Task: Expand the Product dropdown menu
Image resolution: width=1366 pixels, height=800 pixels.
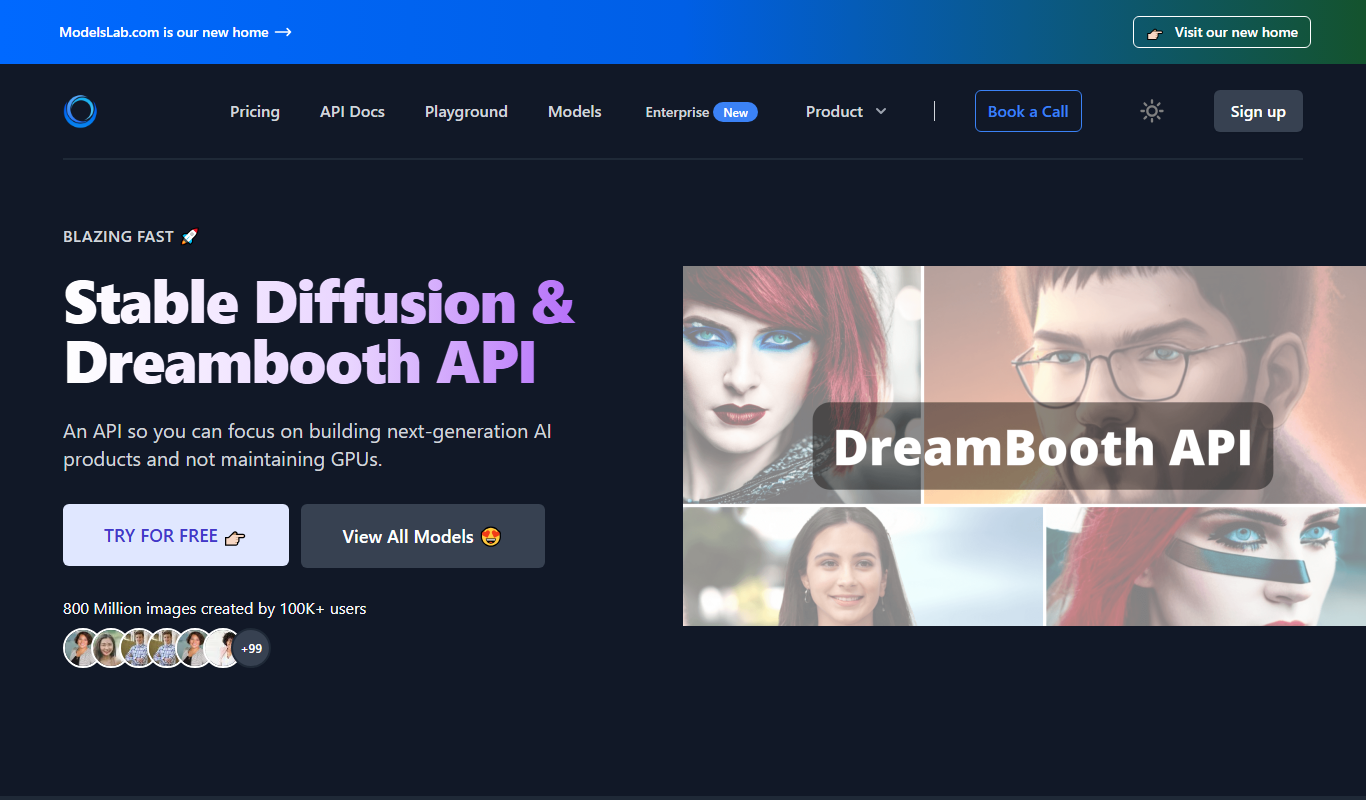Action: tap(846, 111)
